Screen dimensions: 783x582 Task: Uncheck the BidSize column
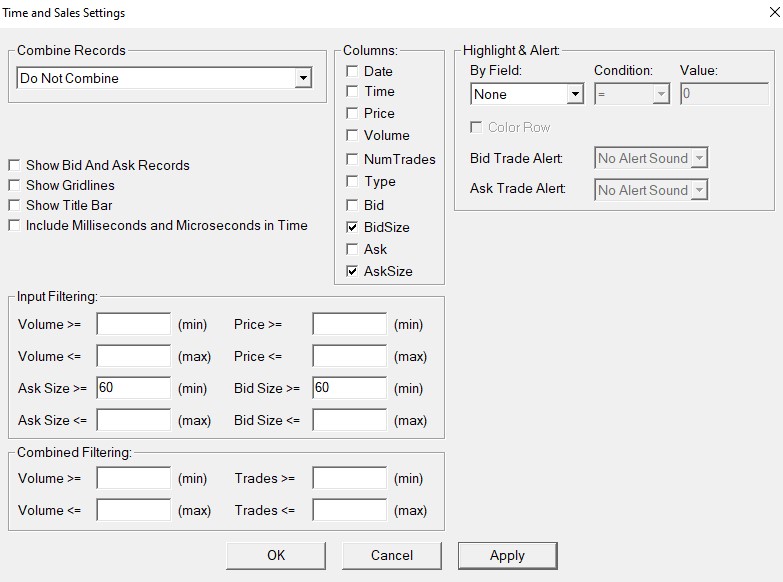pos(352,227)
